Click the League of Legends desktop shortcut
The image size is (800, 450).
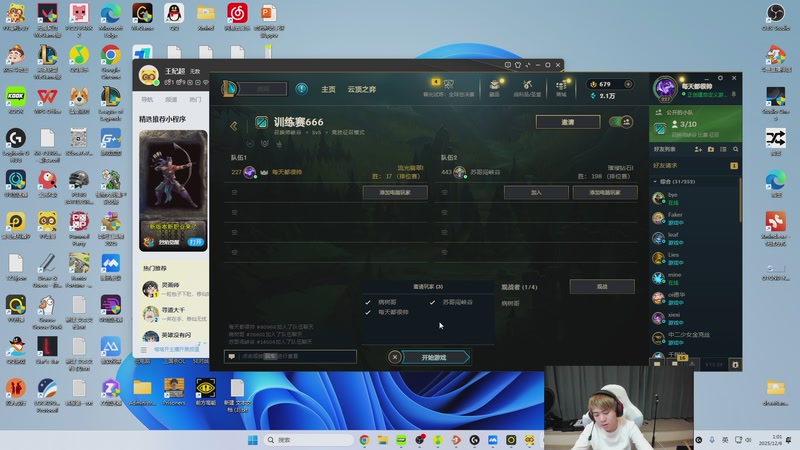coord(111,103)
